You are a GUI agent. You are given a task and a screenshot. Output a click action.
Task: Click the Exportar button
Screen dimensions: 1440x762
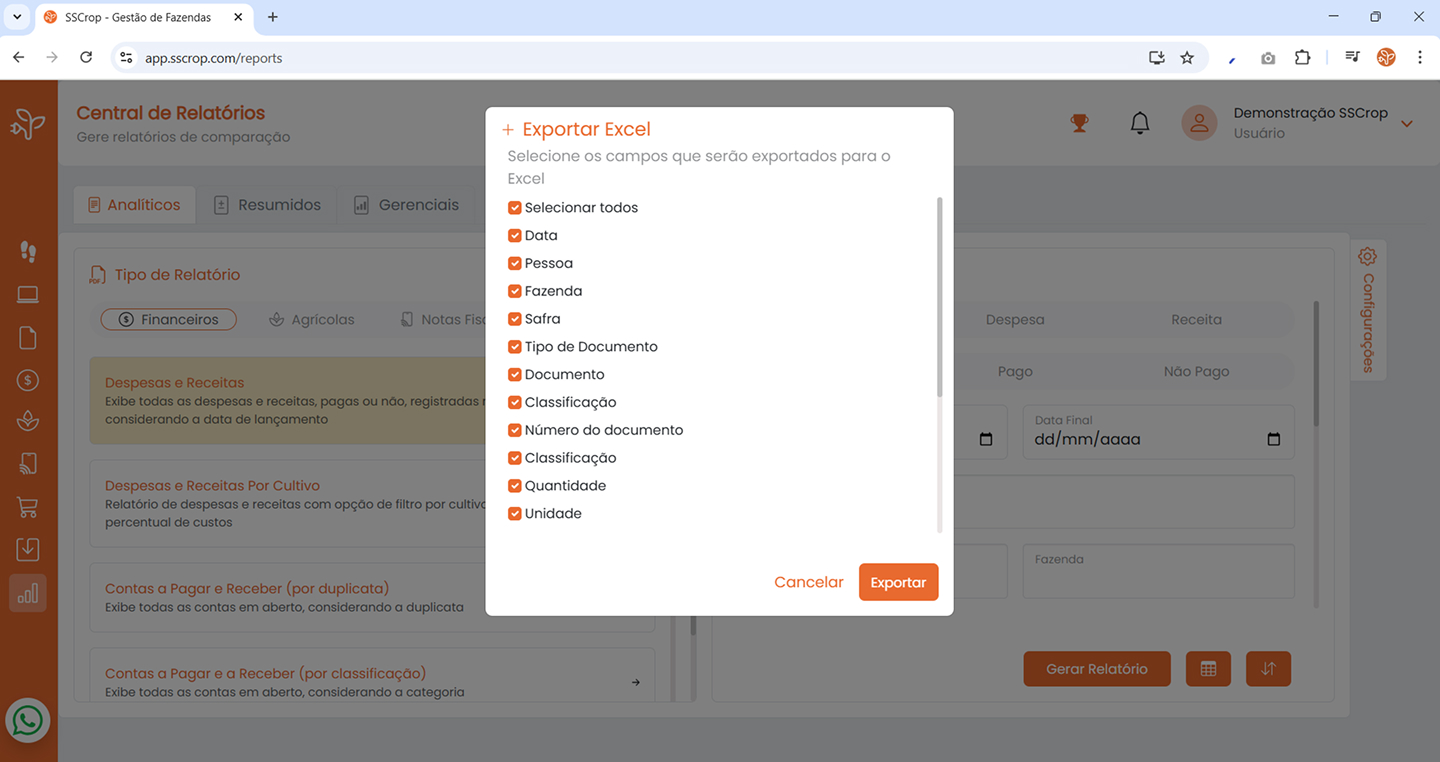tap(898, 582)
